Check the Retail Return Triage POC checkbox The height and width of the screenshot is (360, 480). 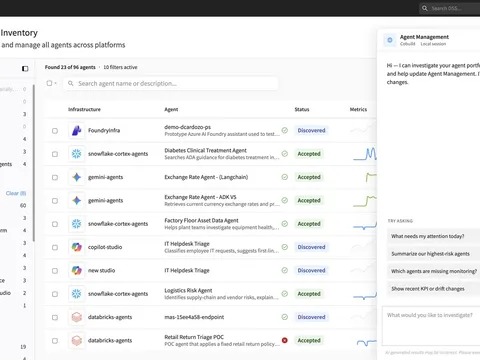coord(55,341)
